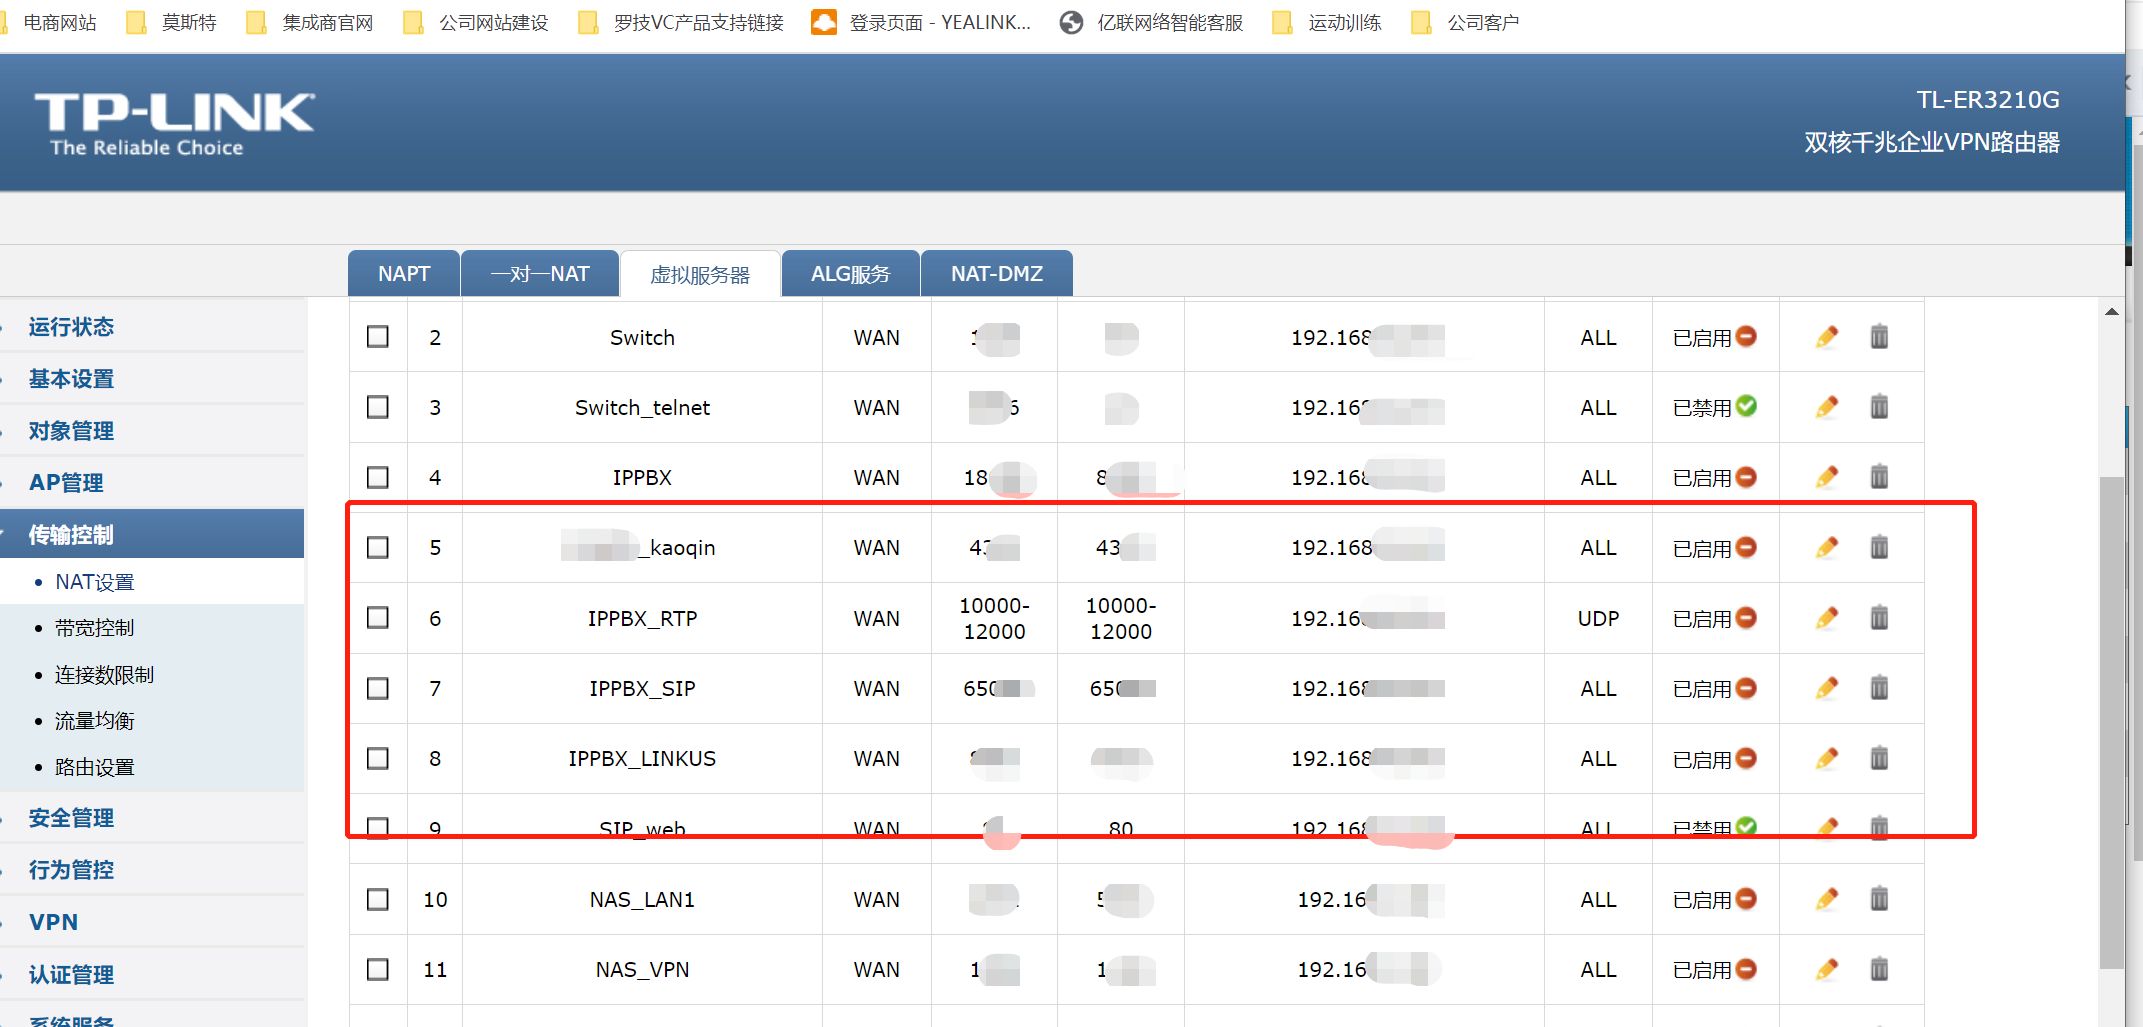
Task: Edit the NAS_LAN1 rule with pencil icon
Action: 1826,899
